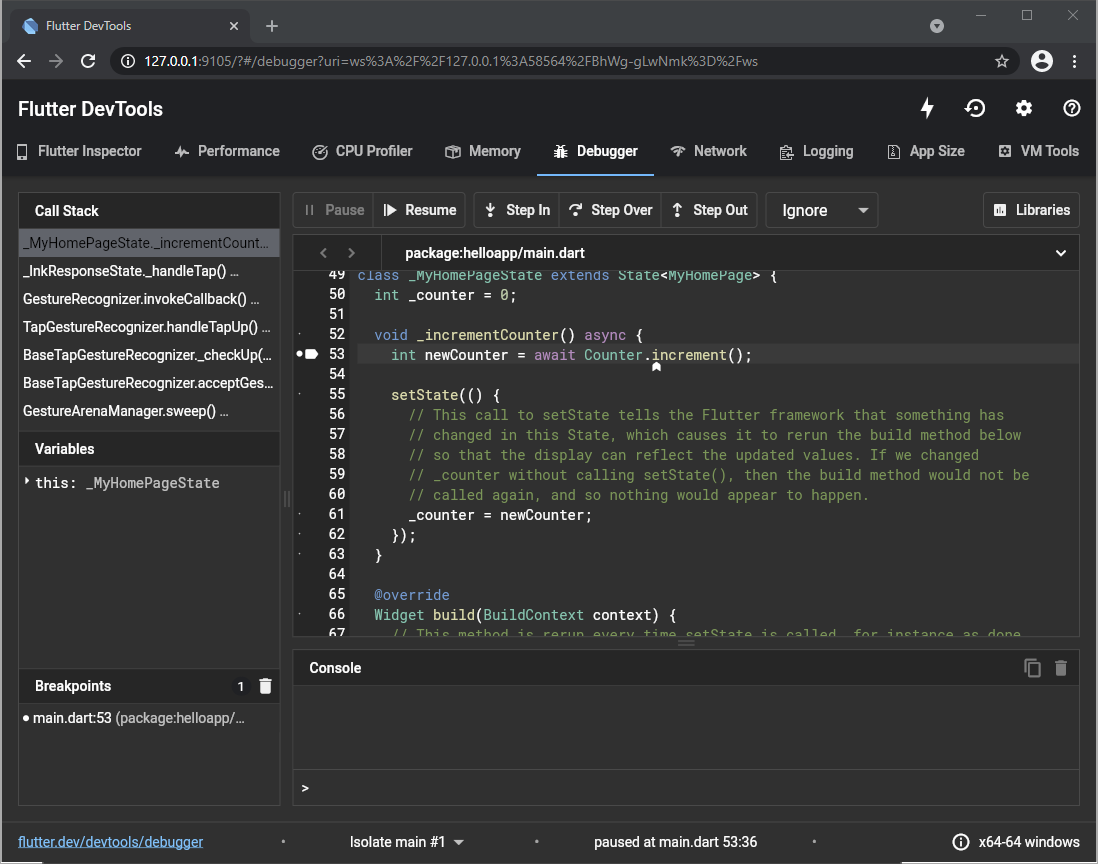Click Step Over
This screenshot has width=1098, height=864.
tap(611, 210)
